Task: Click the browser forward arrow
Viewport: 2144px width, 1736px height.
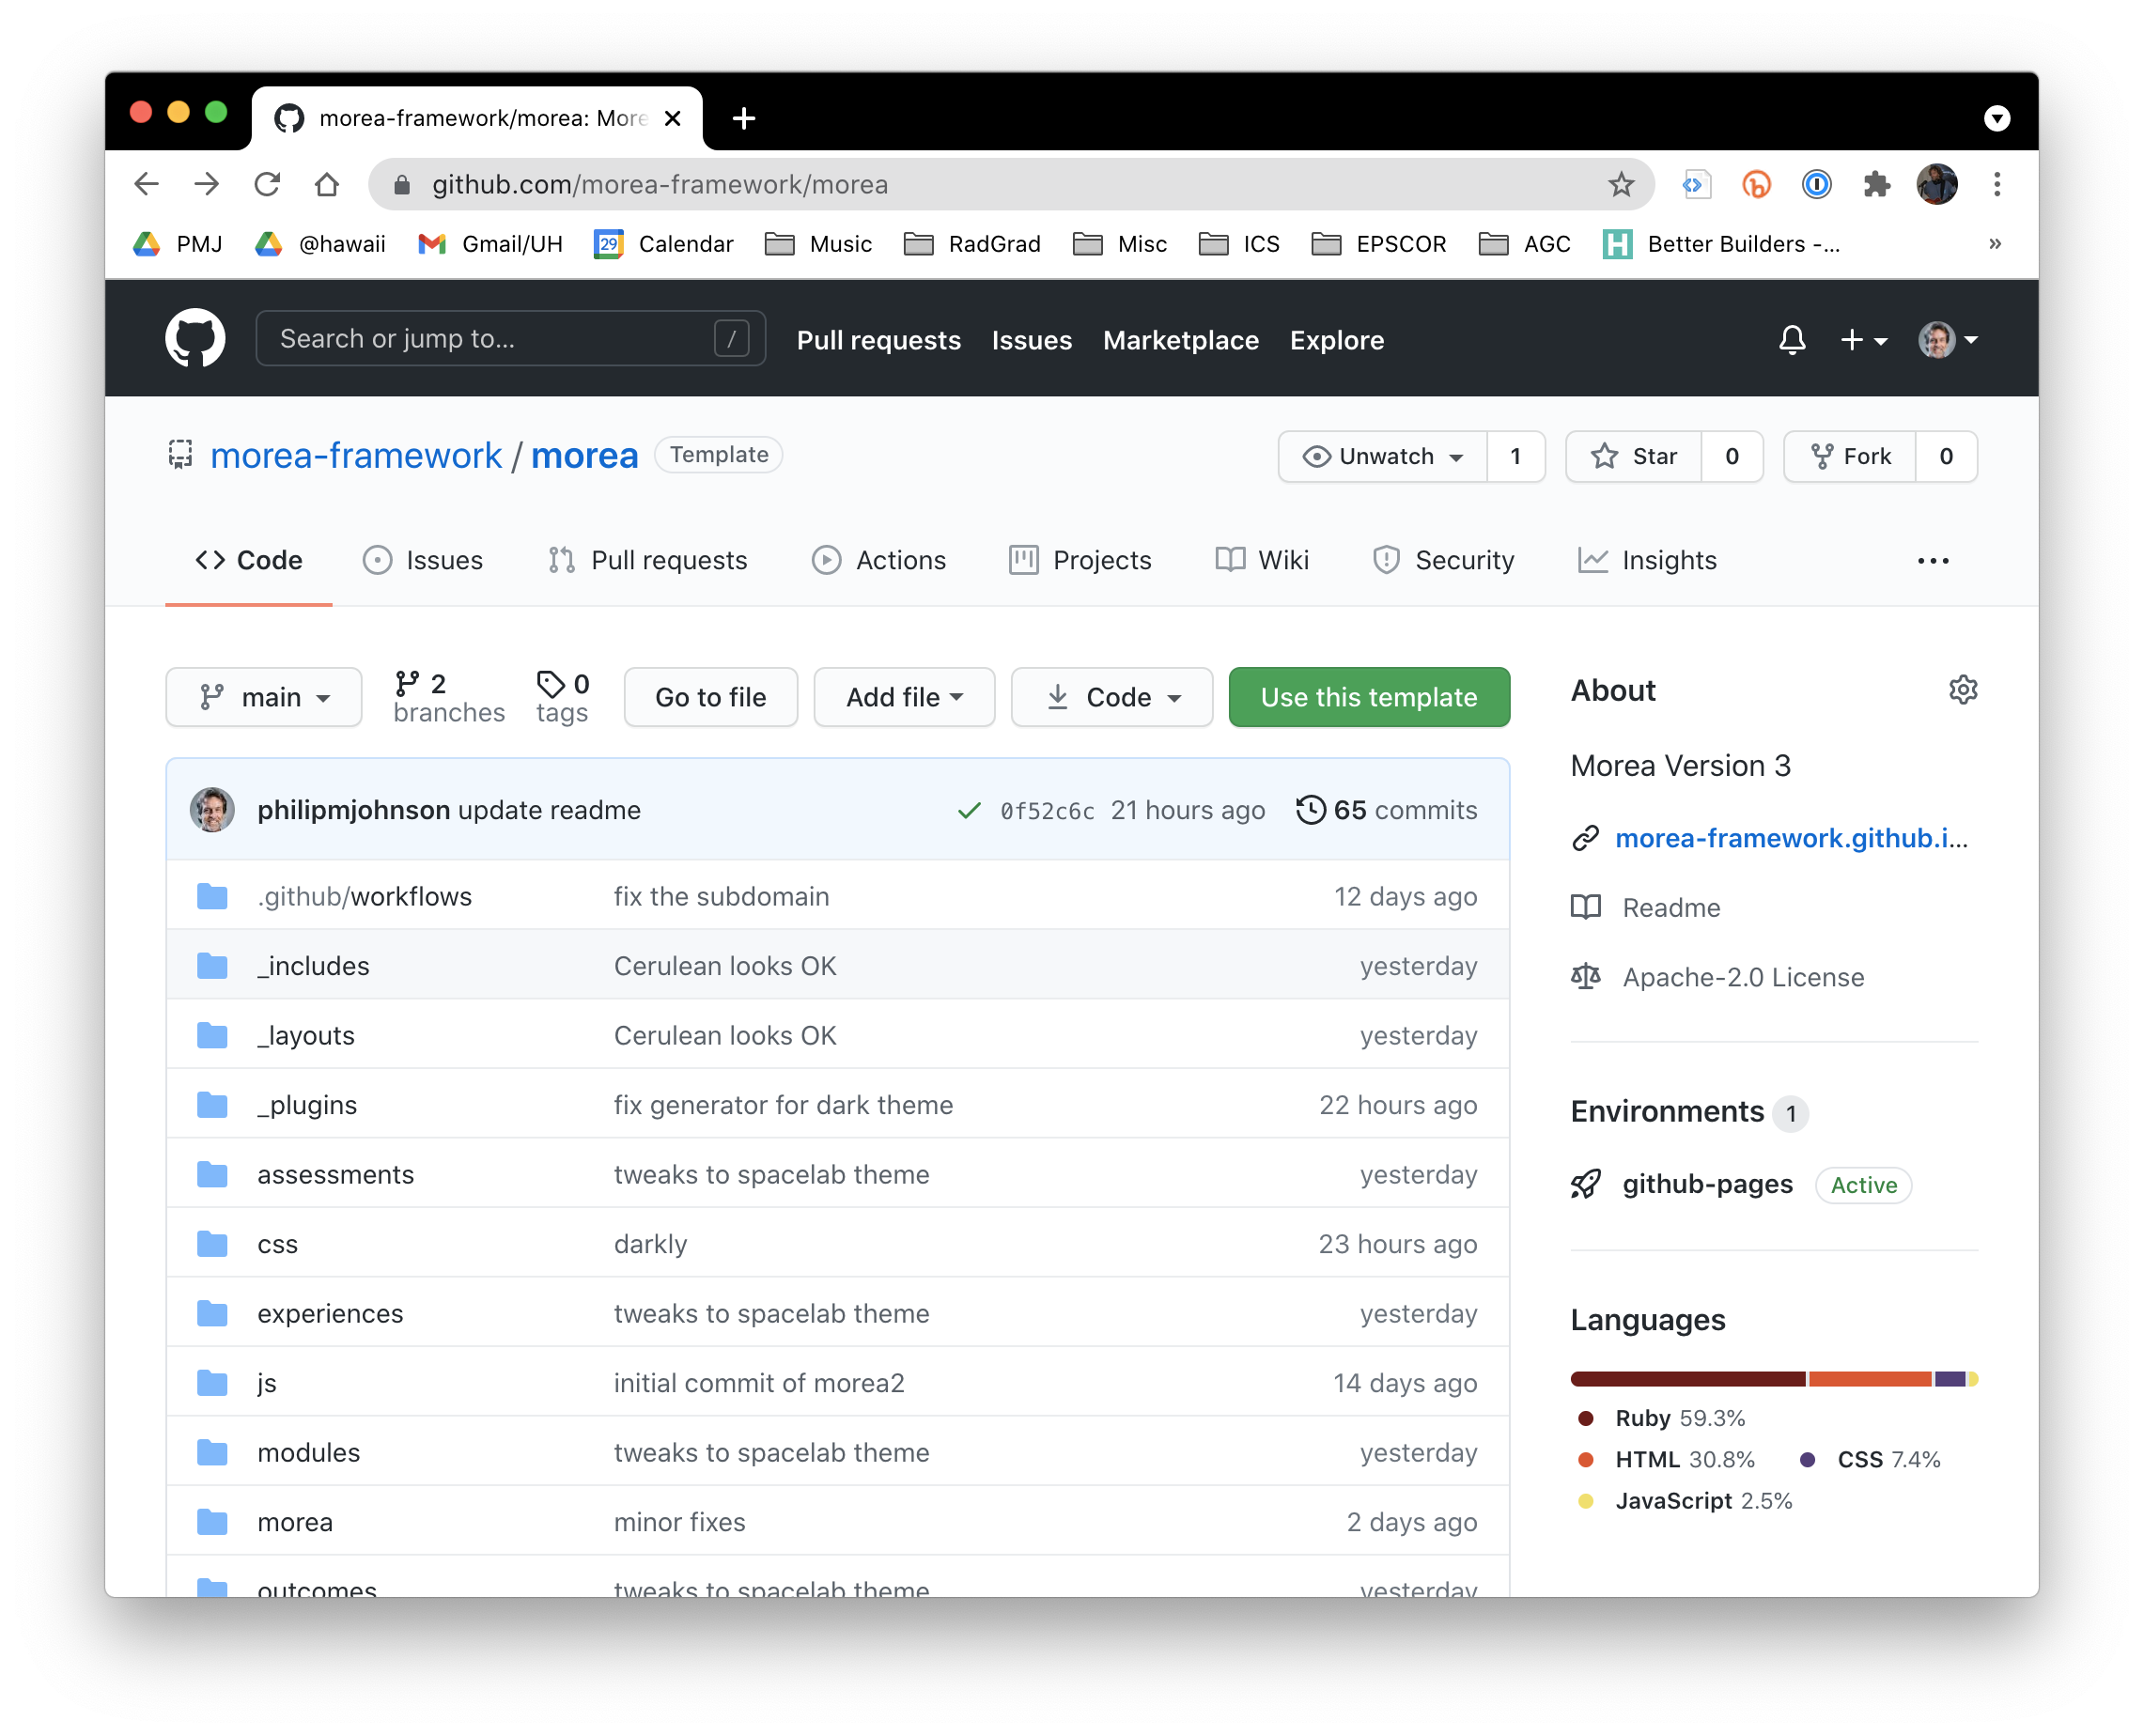Action: point(207,184)
